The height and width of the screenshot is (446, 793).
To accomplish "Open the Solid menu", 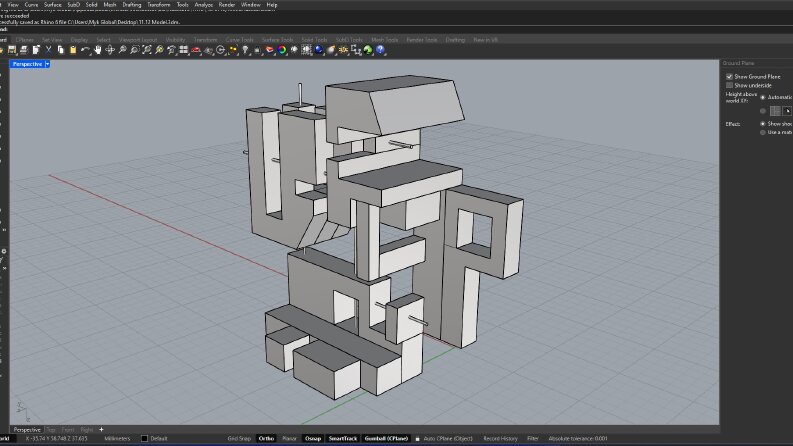I will point(92,5).
